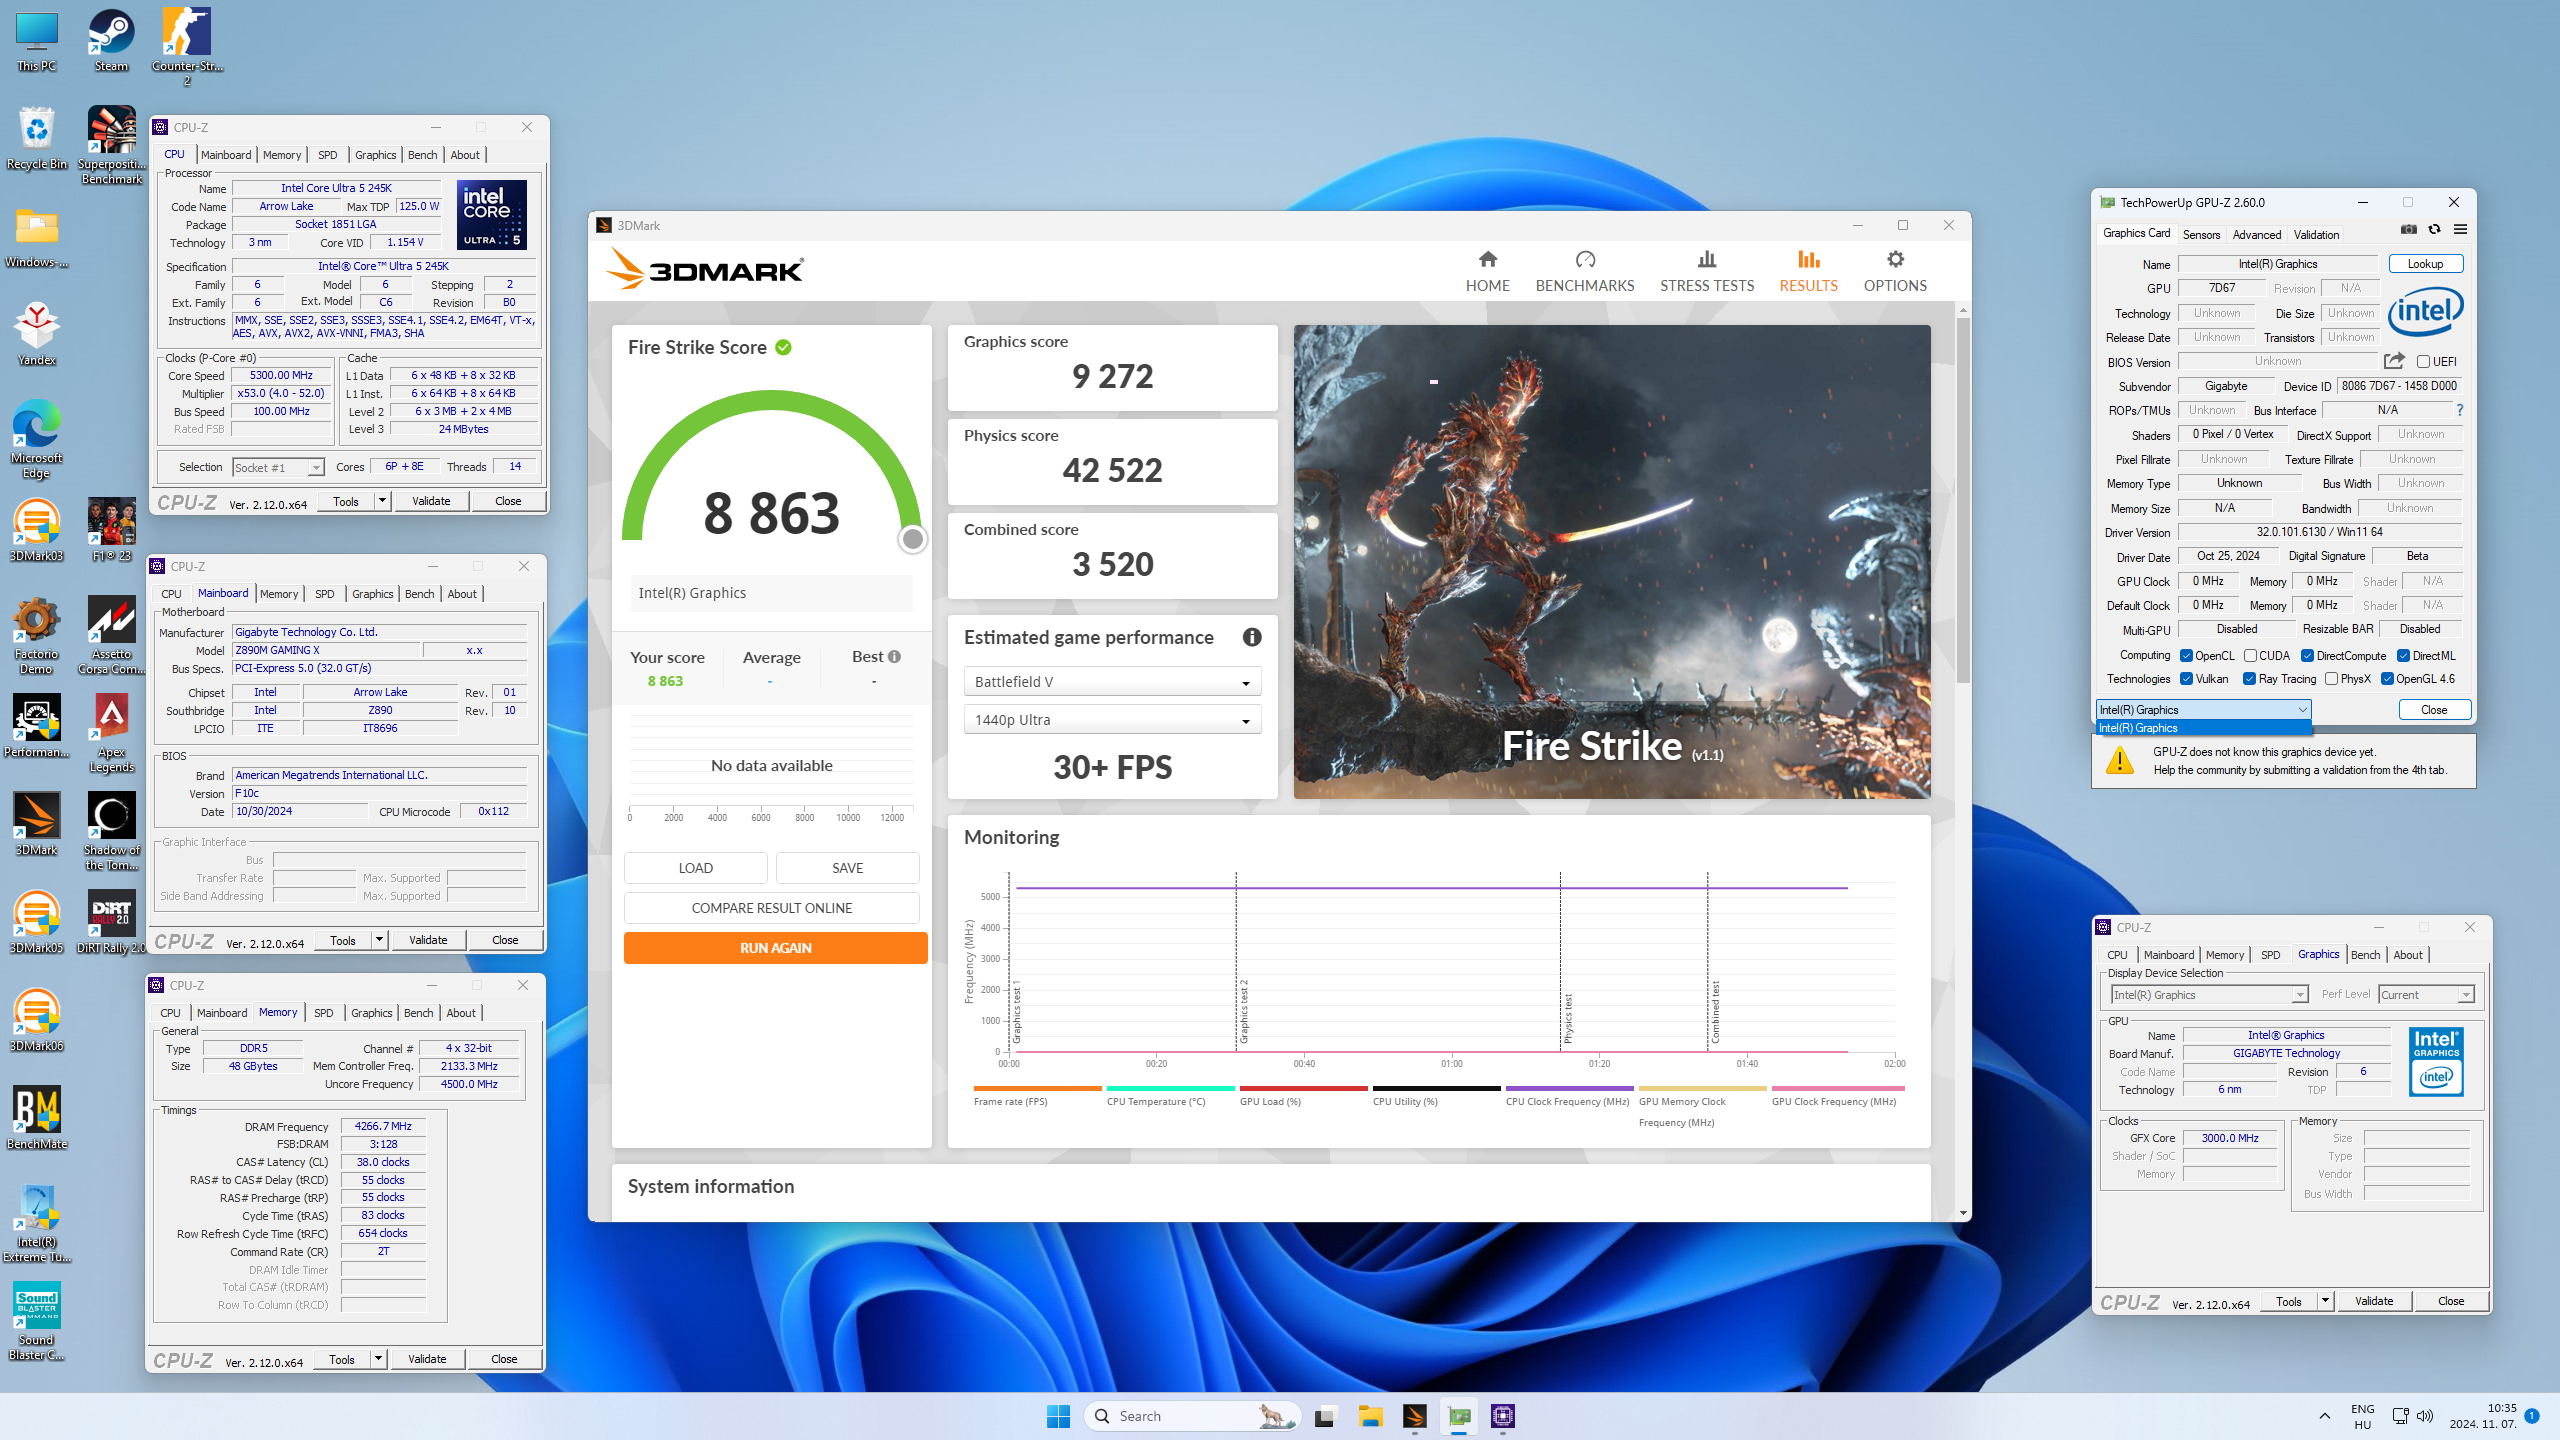Image resolution: width=2560 pixels, height=1440 pixels.
Task: Open SPD tab in CPU-Z Mainboard window
Action: coord(324,594)
